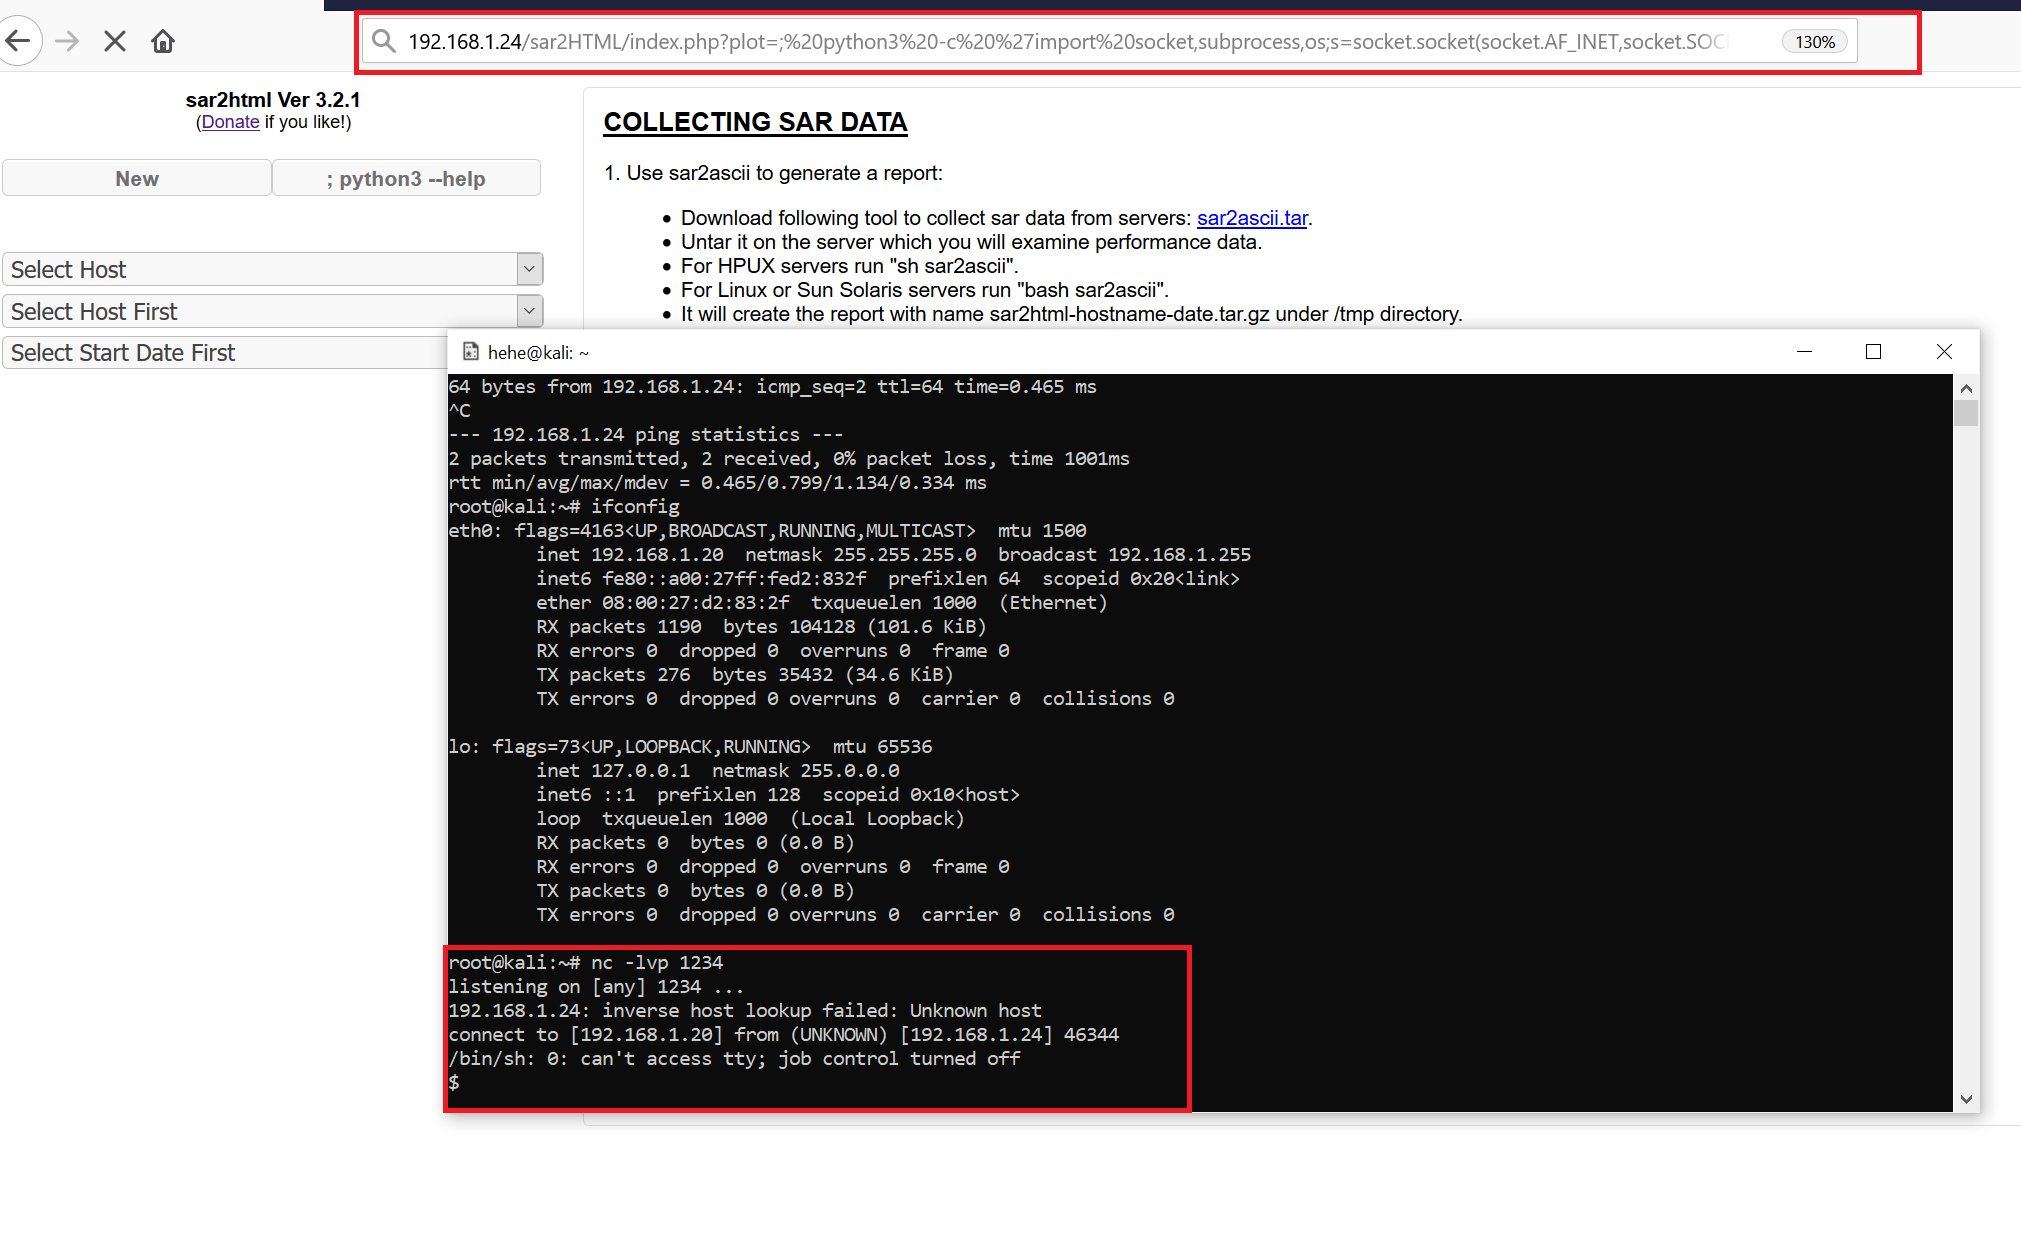Viewport: 2021px width, 1247px height.
Task: Close the hehe@kali terminal window
Action: coord(1944,352)
